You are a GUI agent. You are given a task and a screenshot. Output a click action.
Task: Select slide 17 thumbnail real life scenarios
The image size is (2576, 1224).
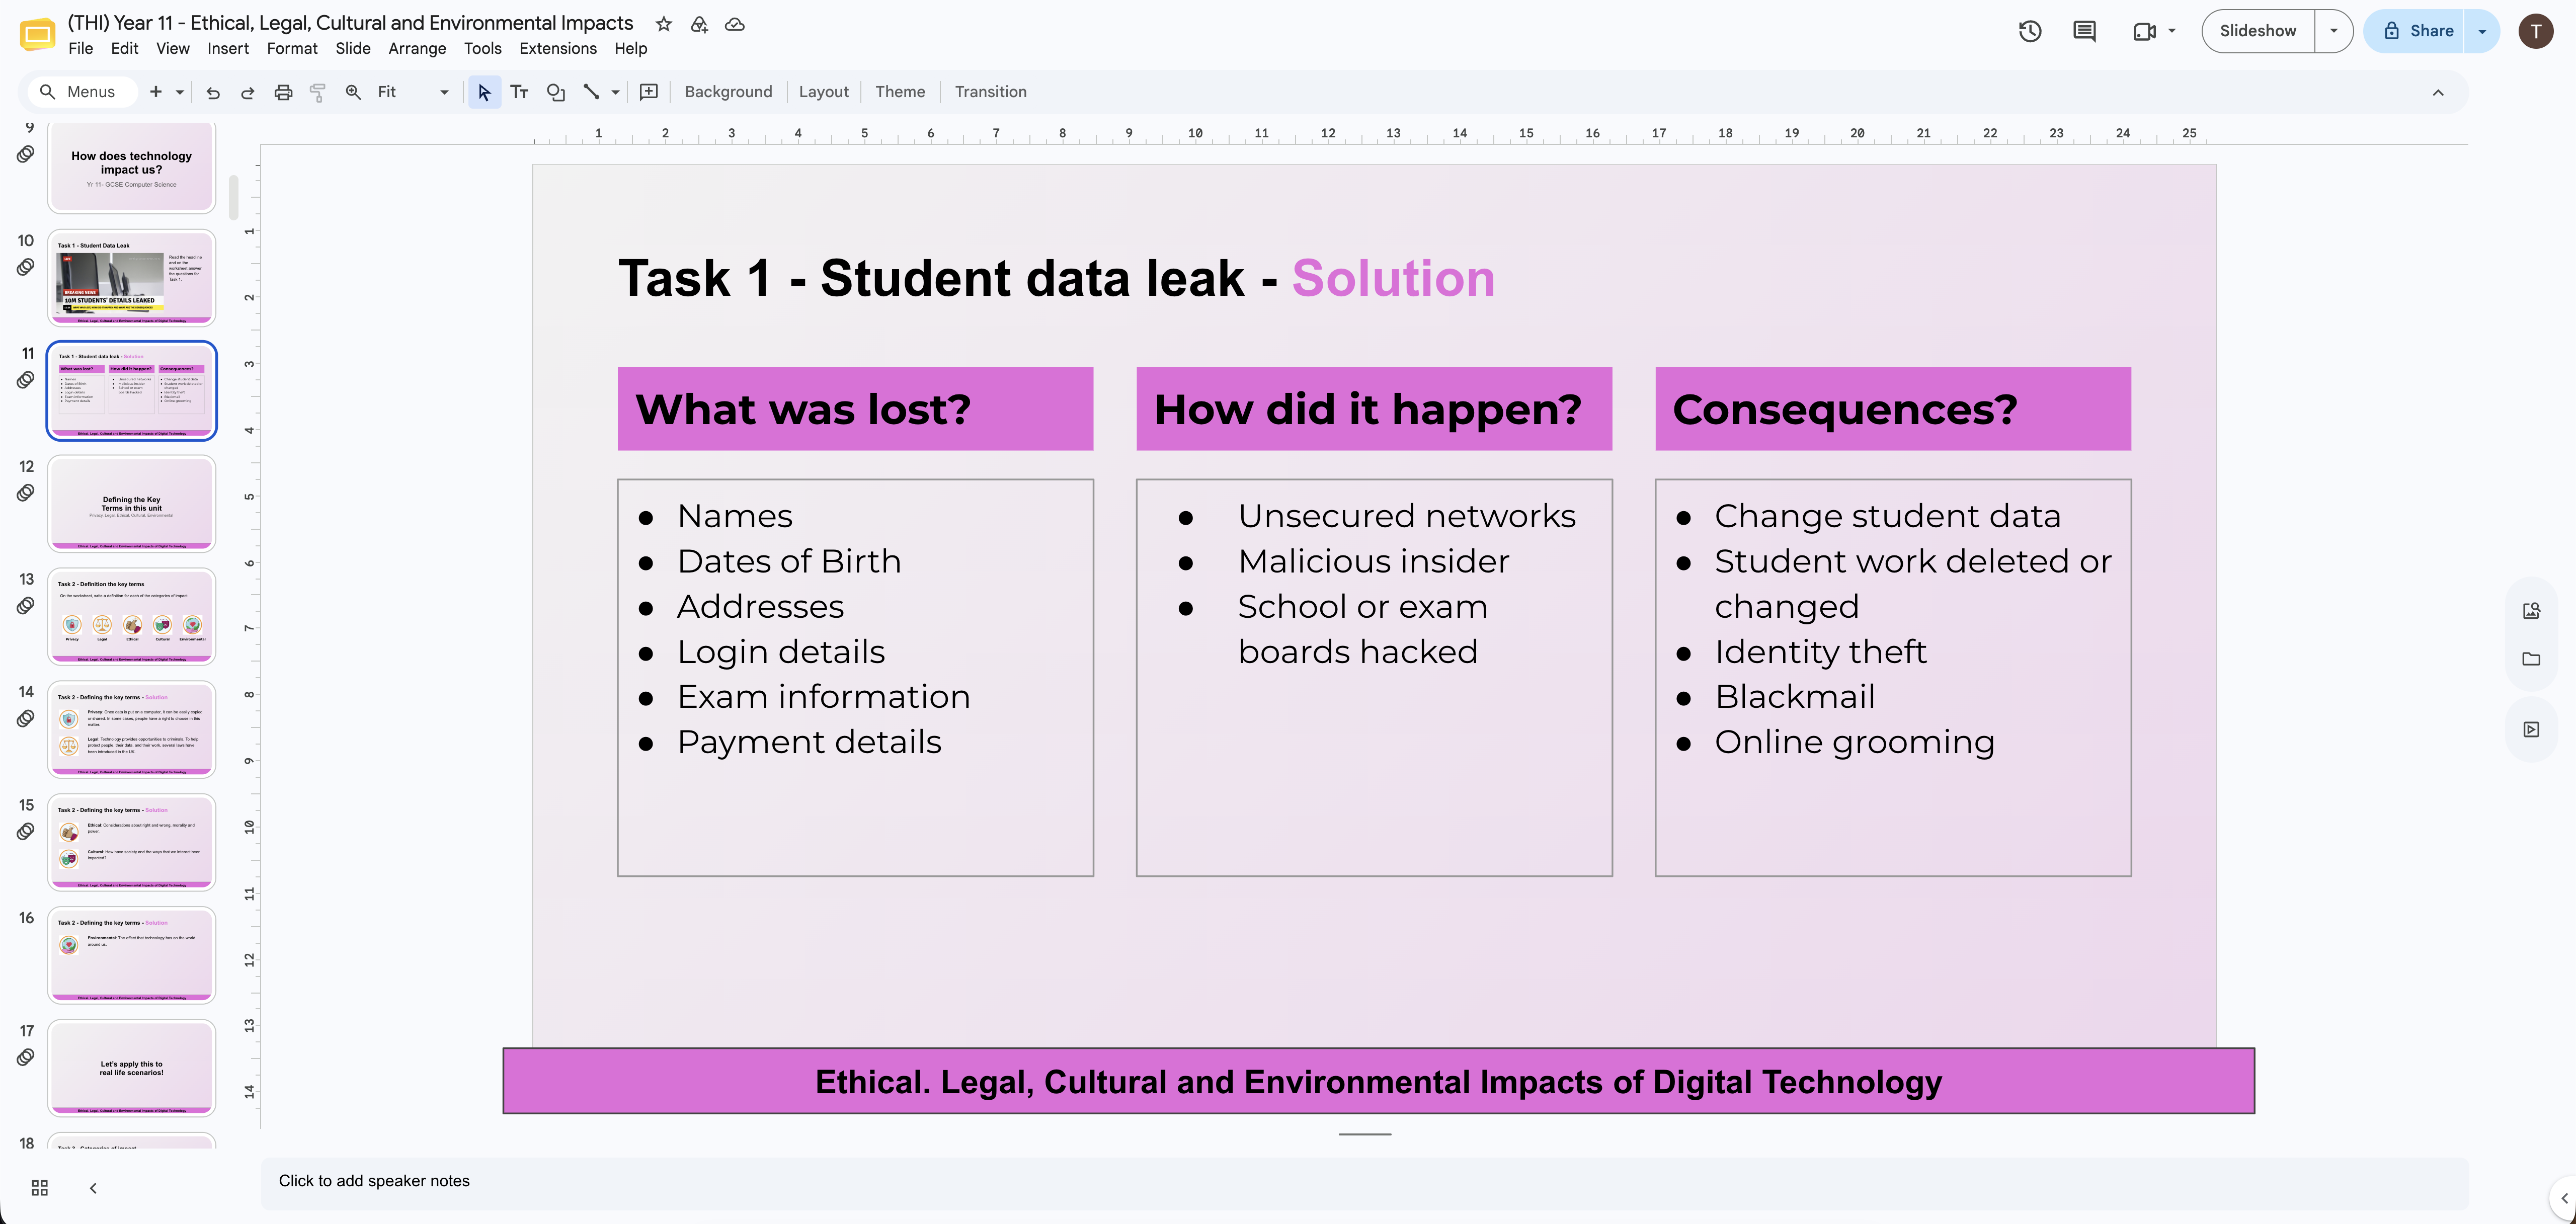tap(131, 1068)
